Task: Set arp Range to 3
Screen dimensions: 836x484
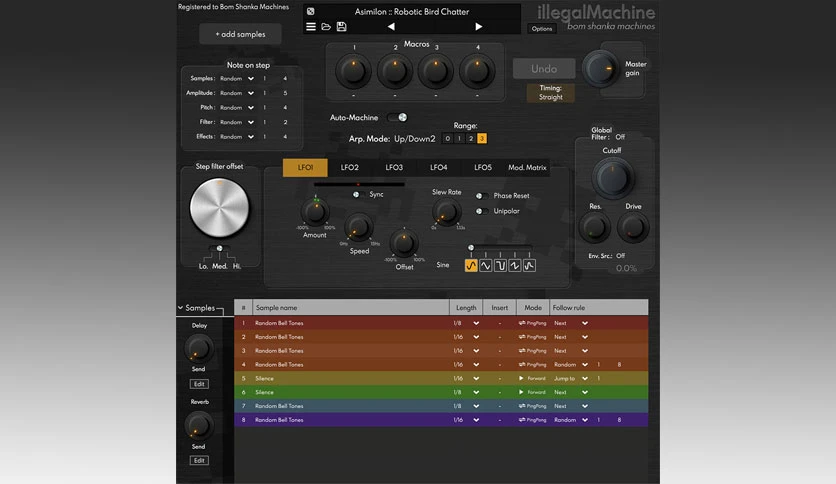Action: tap(481, 139)
